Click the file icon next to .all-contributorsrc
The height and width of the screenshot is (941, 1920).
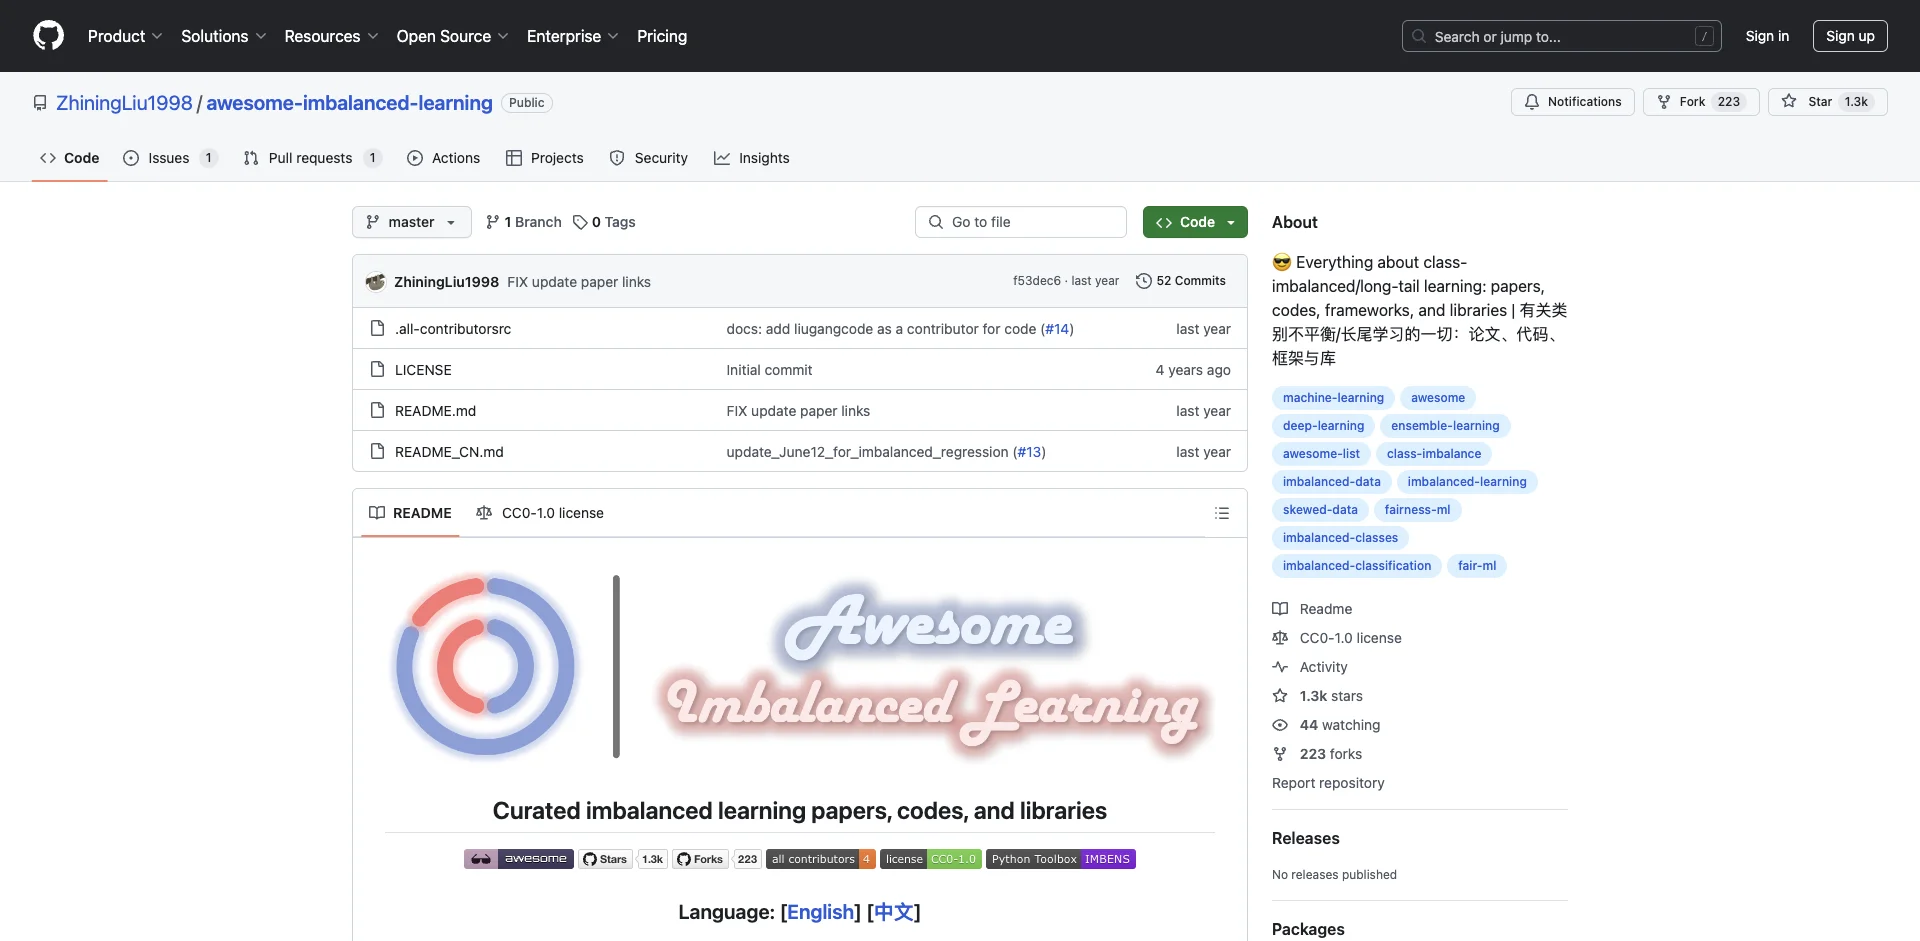pos(377,328)
